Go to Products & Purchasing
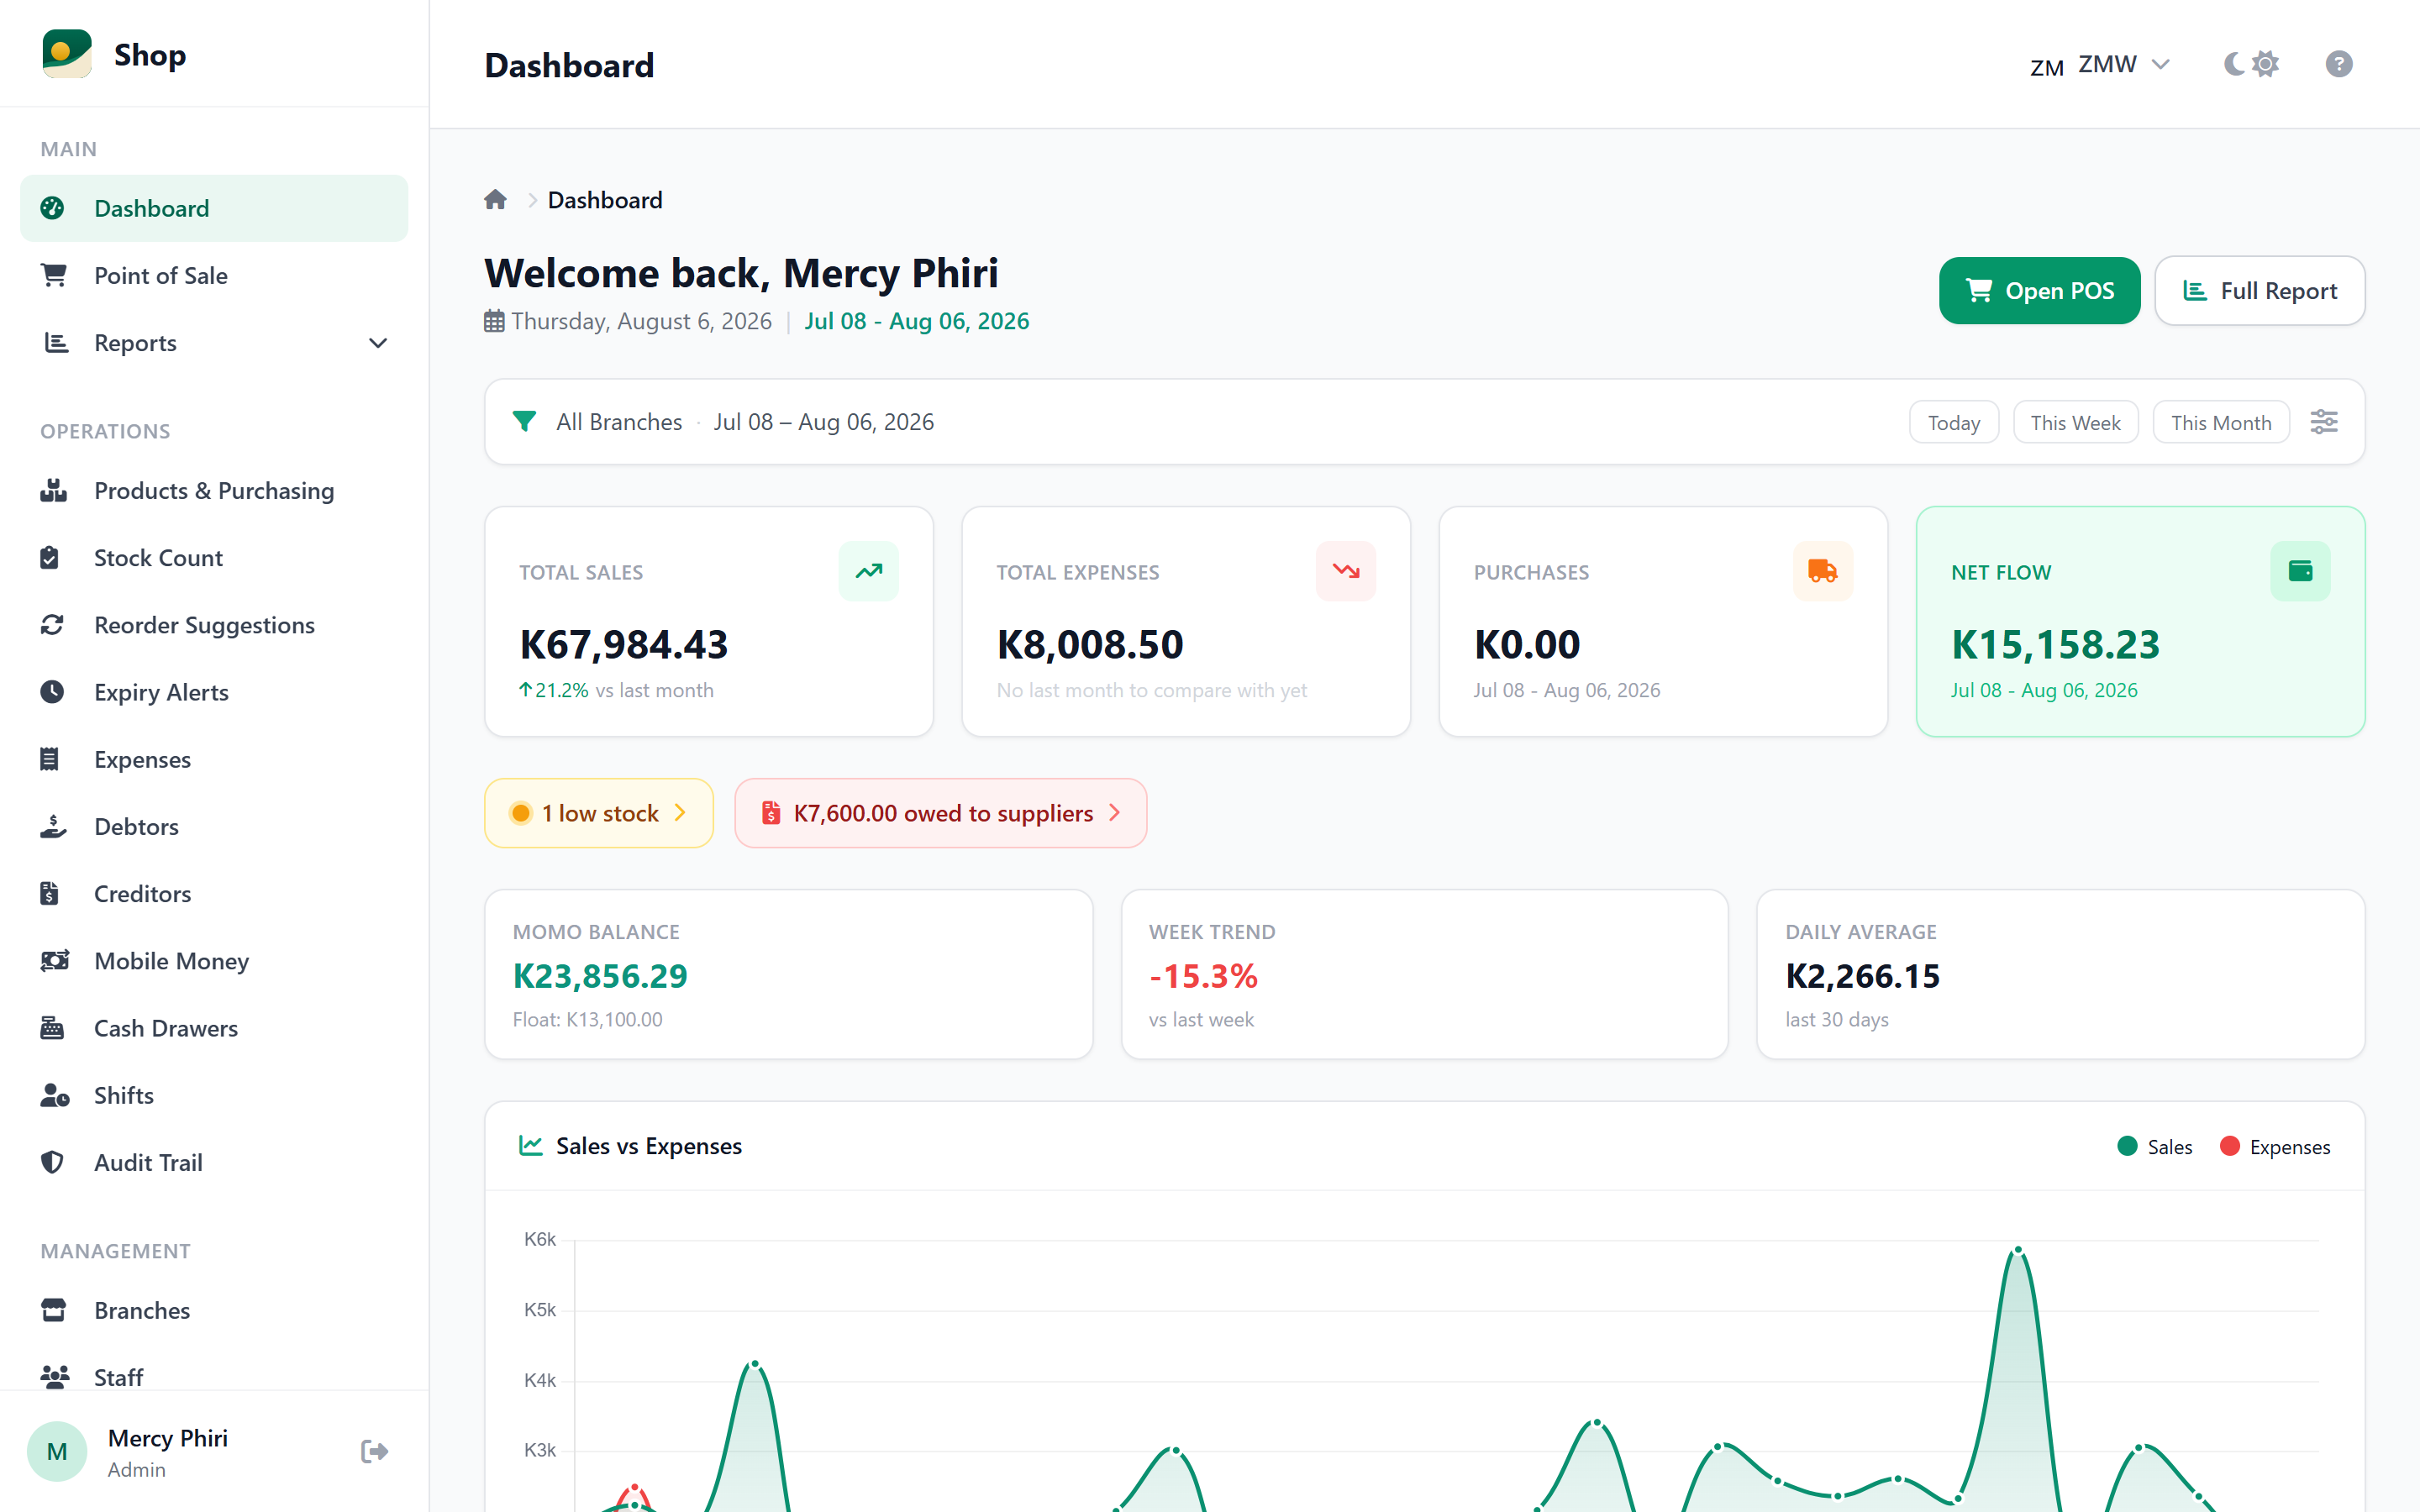2420x1512 pixels. (214, 490)
